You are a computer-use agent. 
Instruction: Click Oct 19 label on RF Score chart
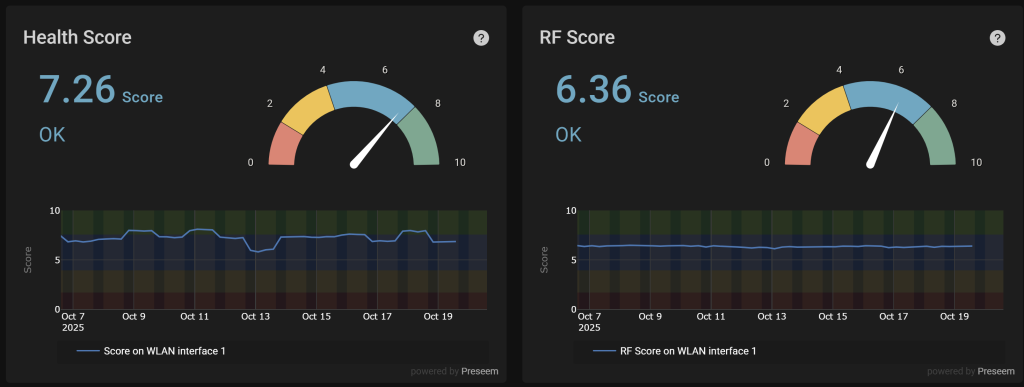coord(954,317)
